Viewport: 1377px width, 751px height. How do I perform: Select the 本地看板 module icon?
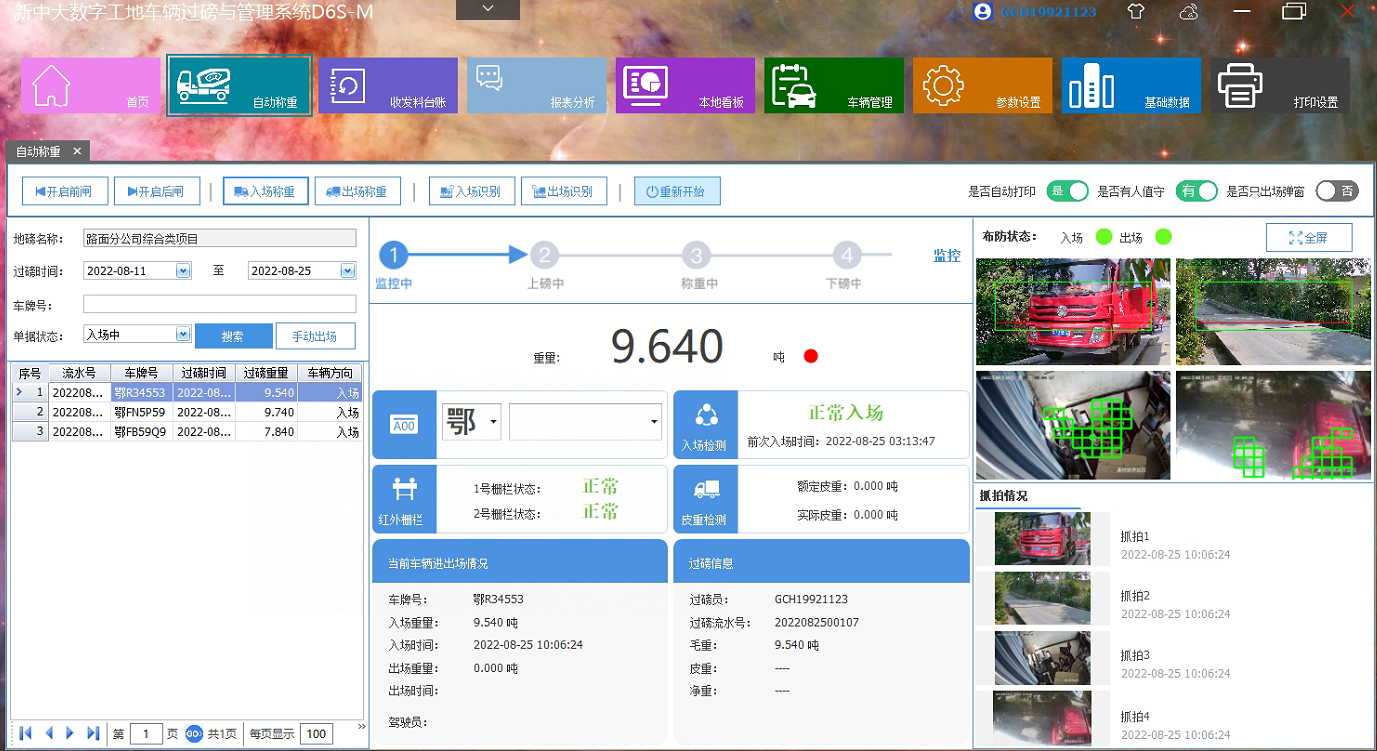pos(685,85)
